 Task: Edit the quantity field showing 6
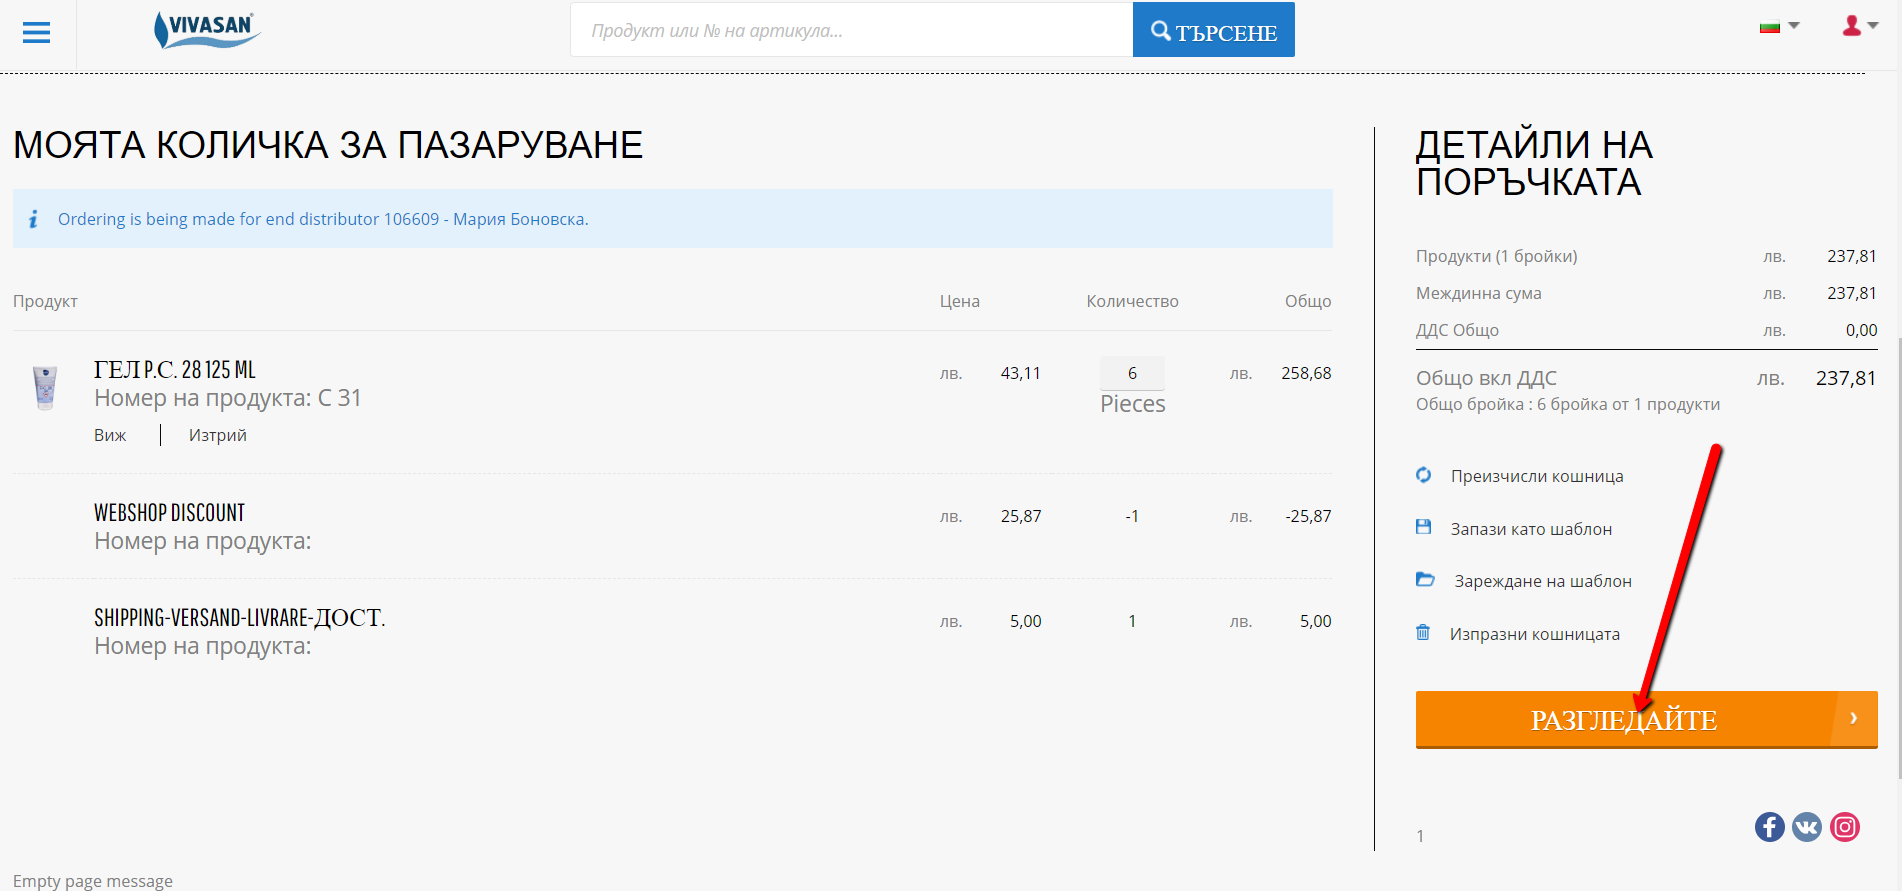coord(1132,373)
